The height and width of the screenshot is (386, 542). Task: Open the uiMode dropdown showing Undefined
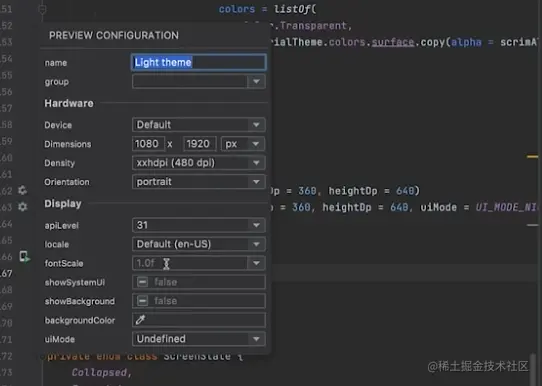[199, 339]
